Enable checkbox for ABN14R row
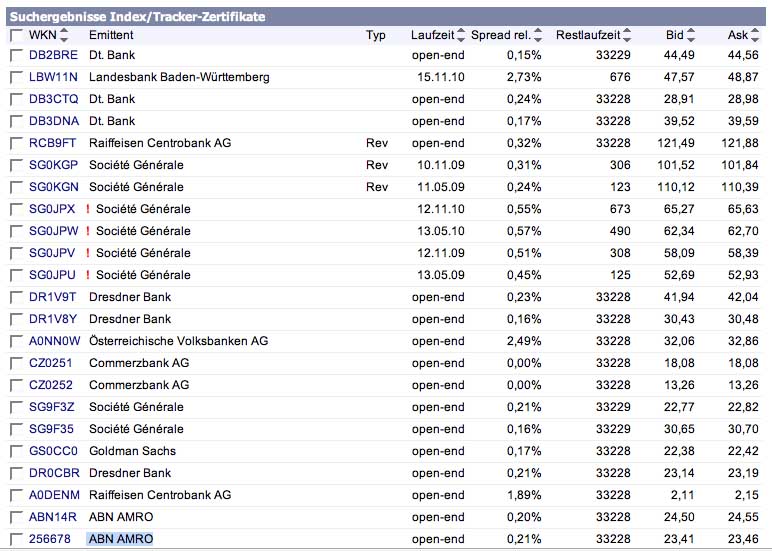Screen dimensions: 772x551 point(15,517)
